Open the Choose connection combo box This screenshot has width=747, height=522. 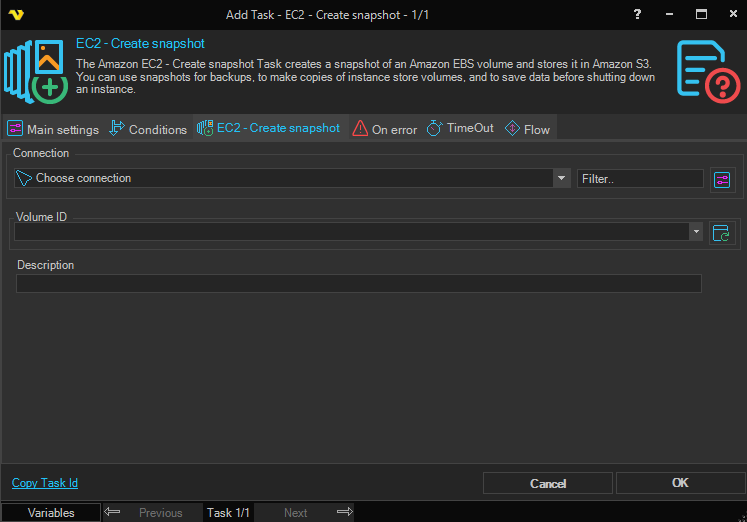(292, 178)
